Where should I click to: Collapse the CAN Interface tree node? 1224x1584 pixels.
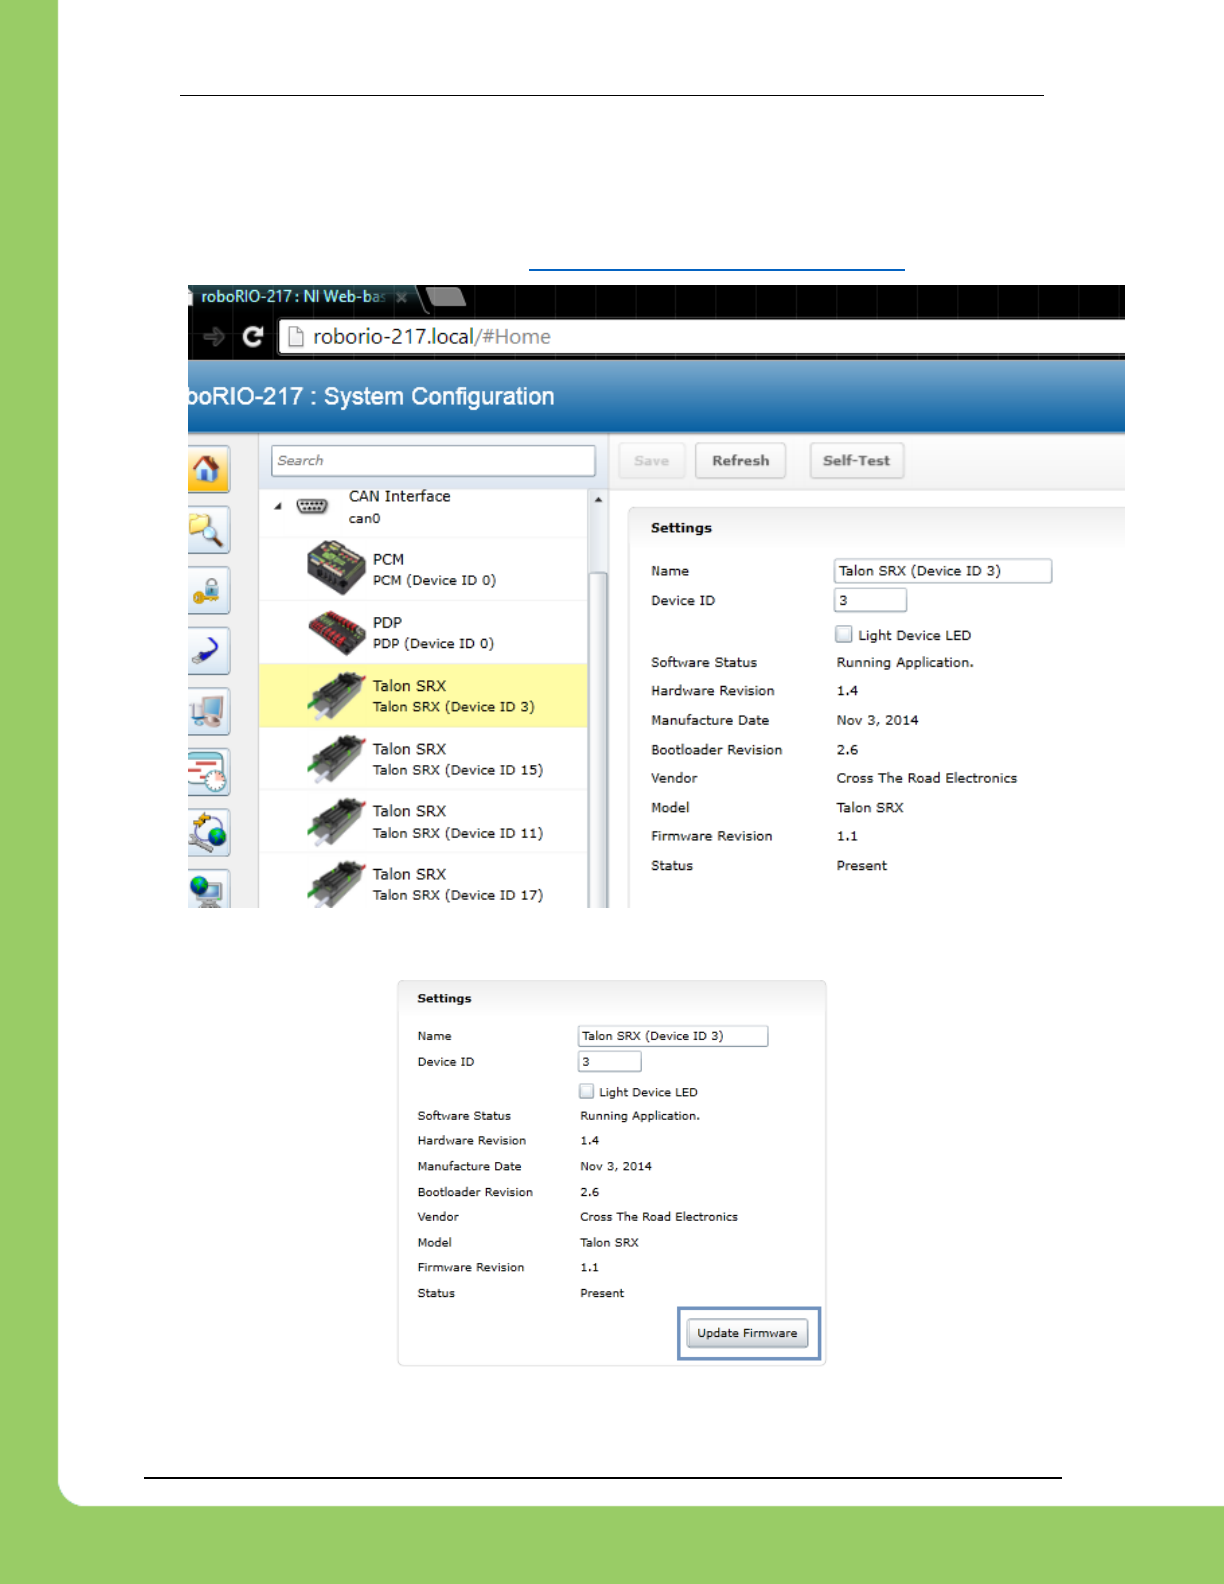click(278, 506)
